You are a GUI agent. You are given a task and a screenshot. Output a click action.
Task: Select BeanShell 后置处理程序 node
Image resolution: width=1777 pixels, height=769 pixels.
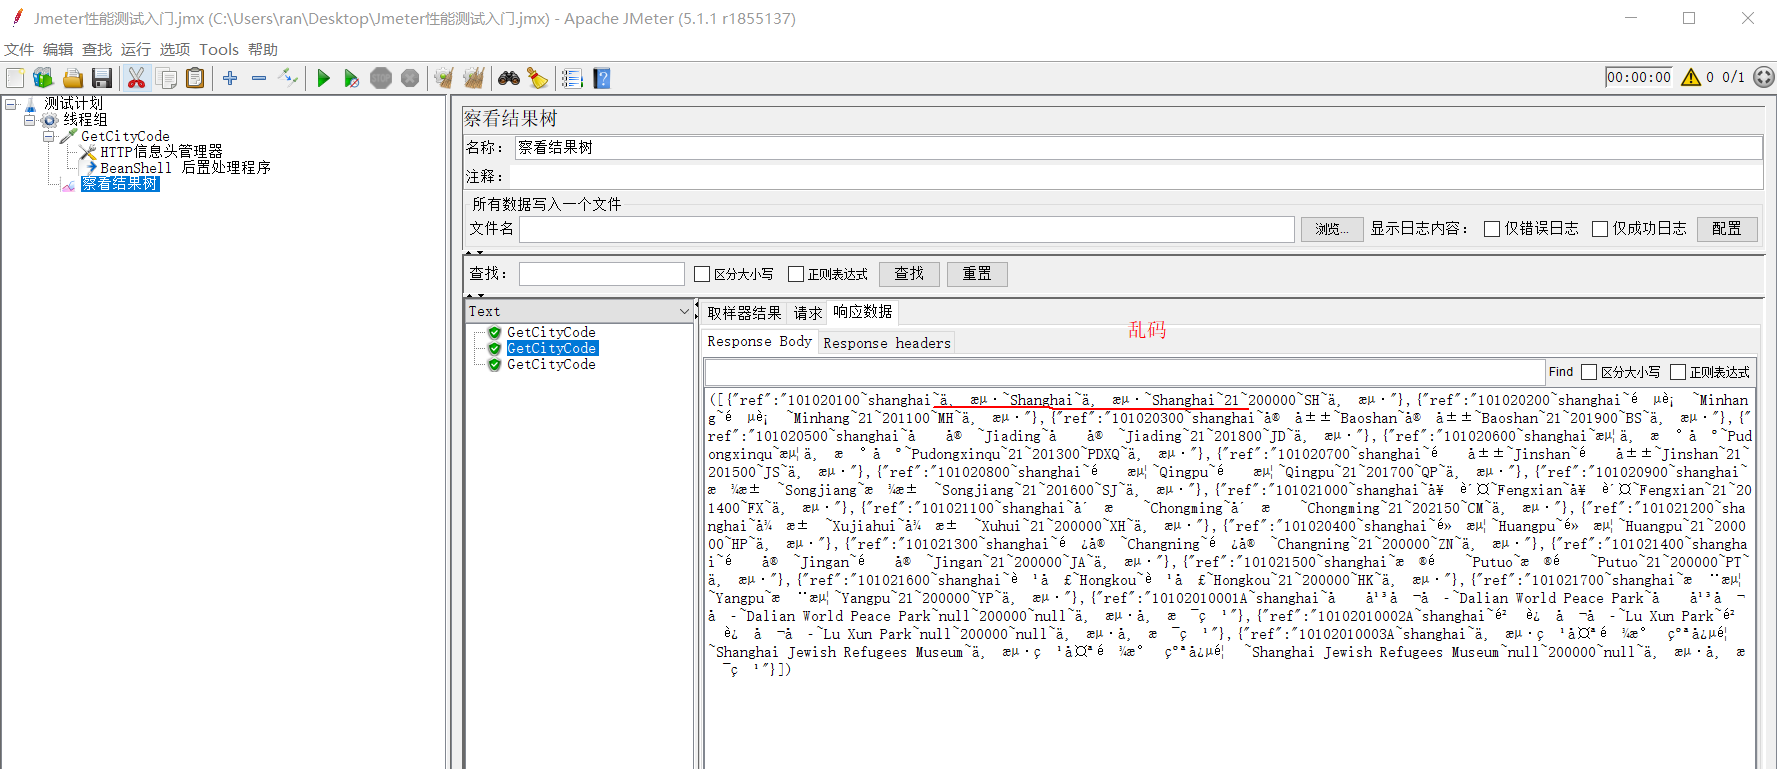tap(185, 167)
